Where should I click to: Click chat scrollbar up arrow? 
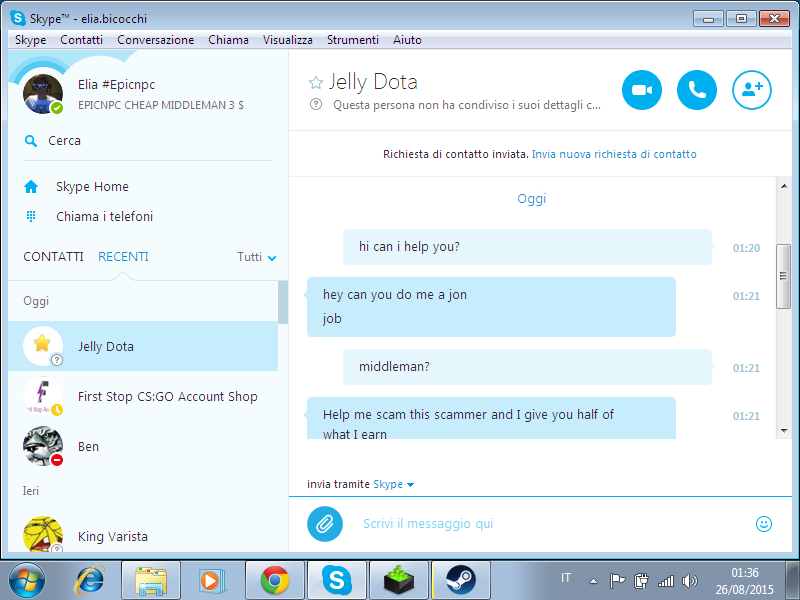click(784, 186)
